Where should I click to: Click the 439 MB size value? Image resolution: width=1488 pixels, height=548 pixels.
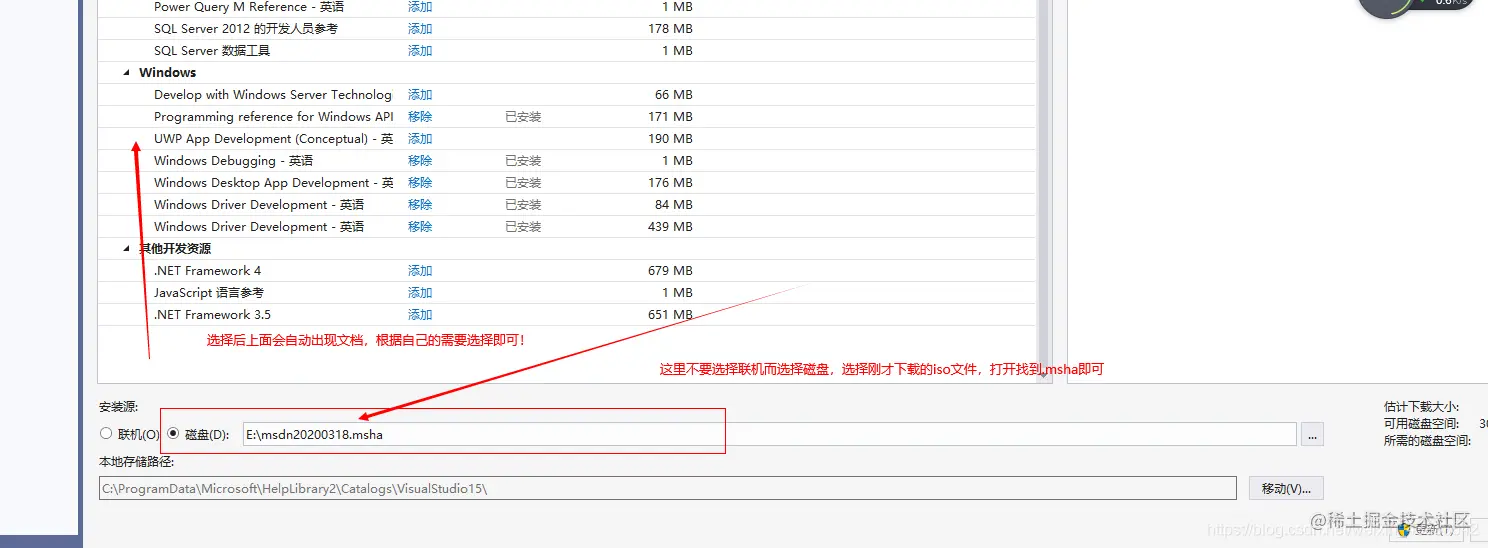[670, 227]
